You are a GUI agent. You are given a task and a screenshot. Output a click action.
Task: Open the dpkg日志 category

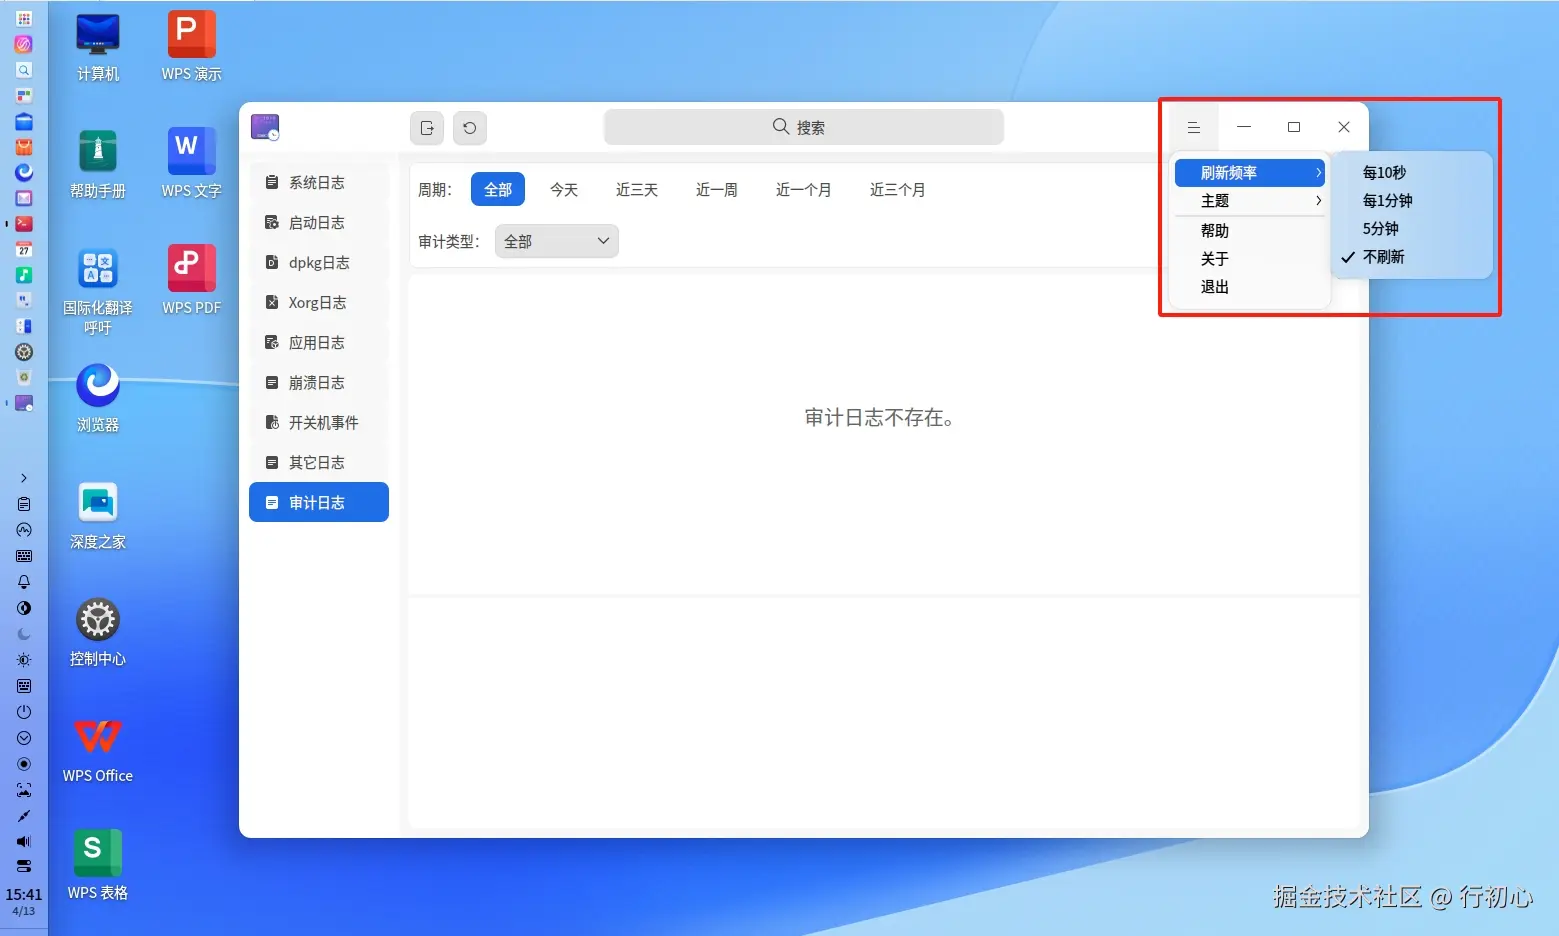tap(318, 262)
